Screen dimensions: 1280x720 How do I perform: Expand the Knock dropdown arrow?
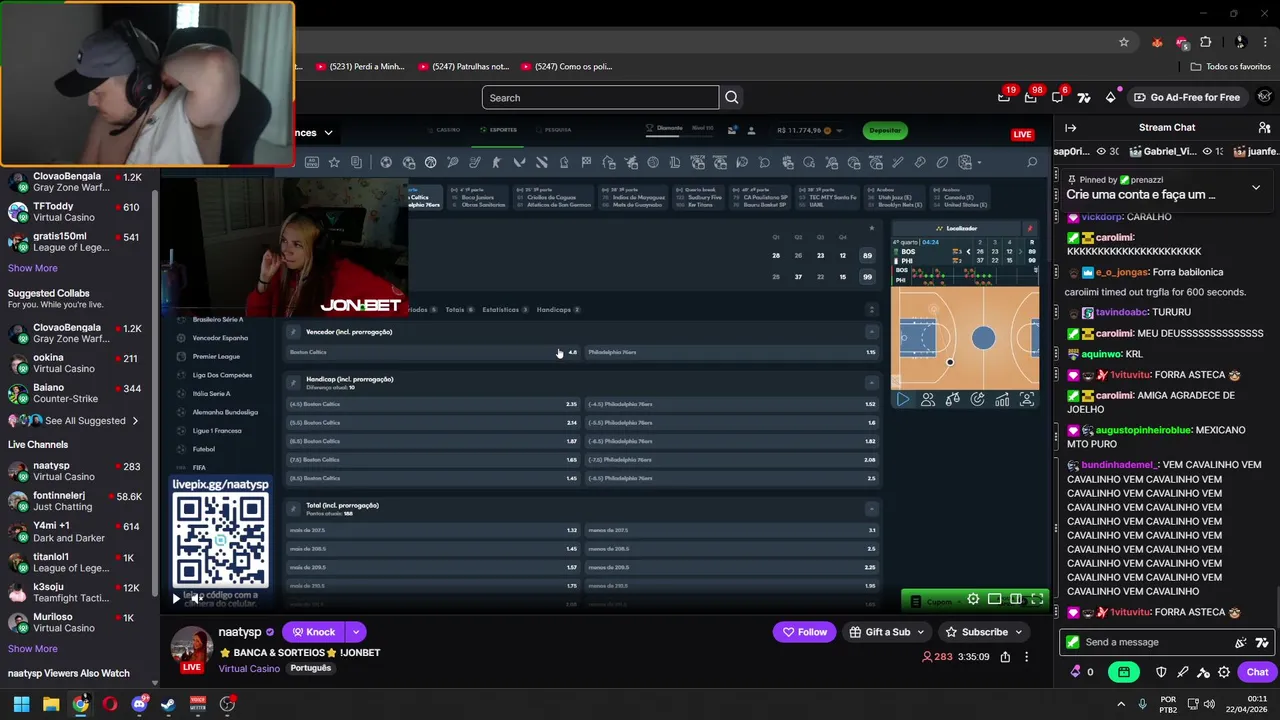[x=355, y=632]
